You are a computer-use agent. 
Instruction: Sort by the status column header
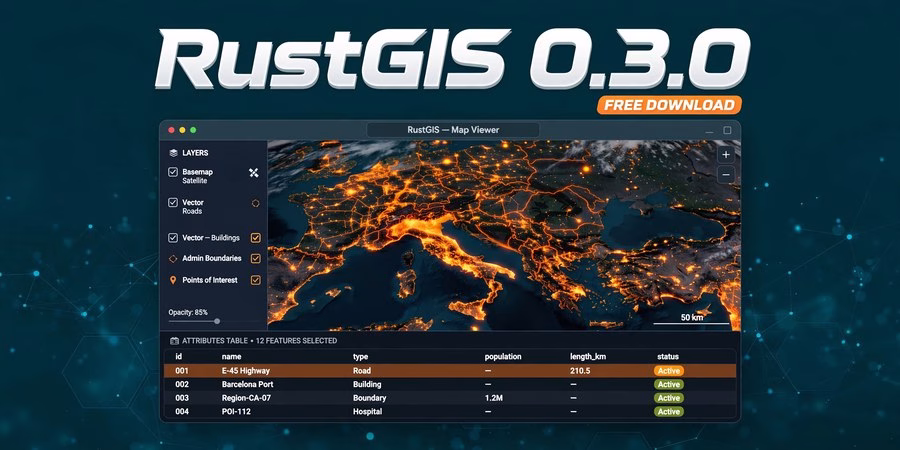click(668, 357)
